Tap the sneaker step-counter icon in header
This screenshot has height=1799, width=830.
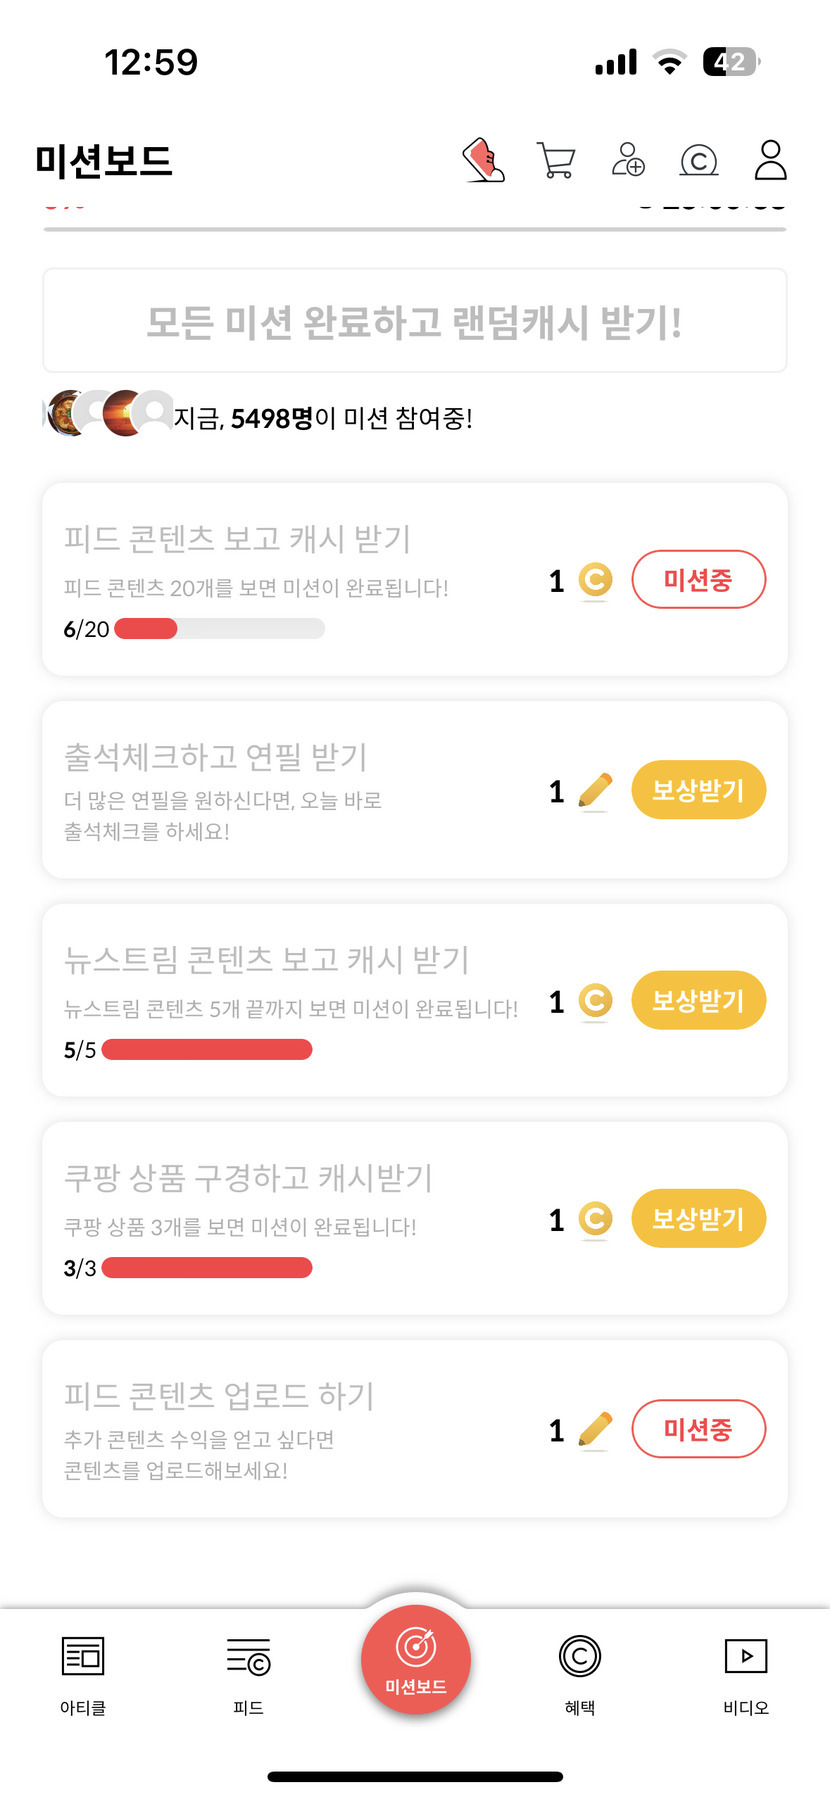pos(484,160)
